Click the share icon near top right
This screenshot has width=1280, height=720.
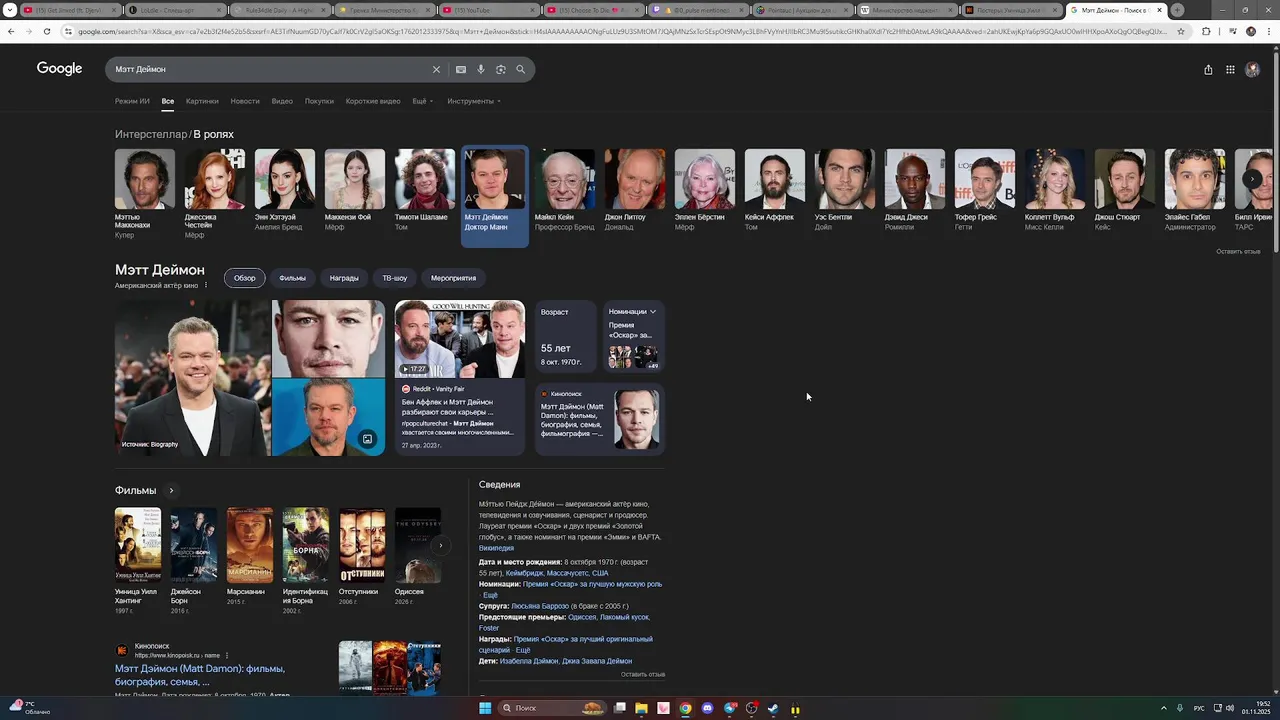[1208, 70]
